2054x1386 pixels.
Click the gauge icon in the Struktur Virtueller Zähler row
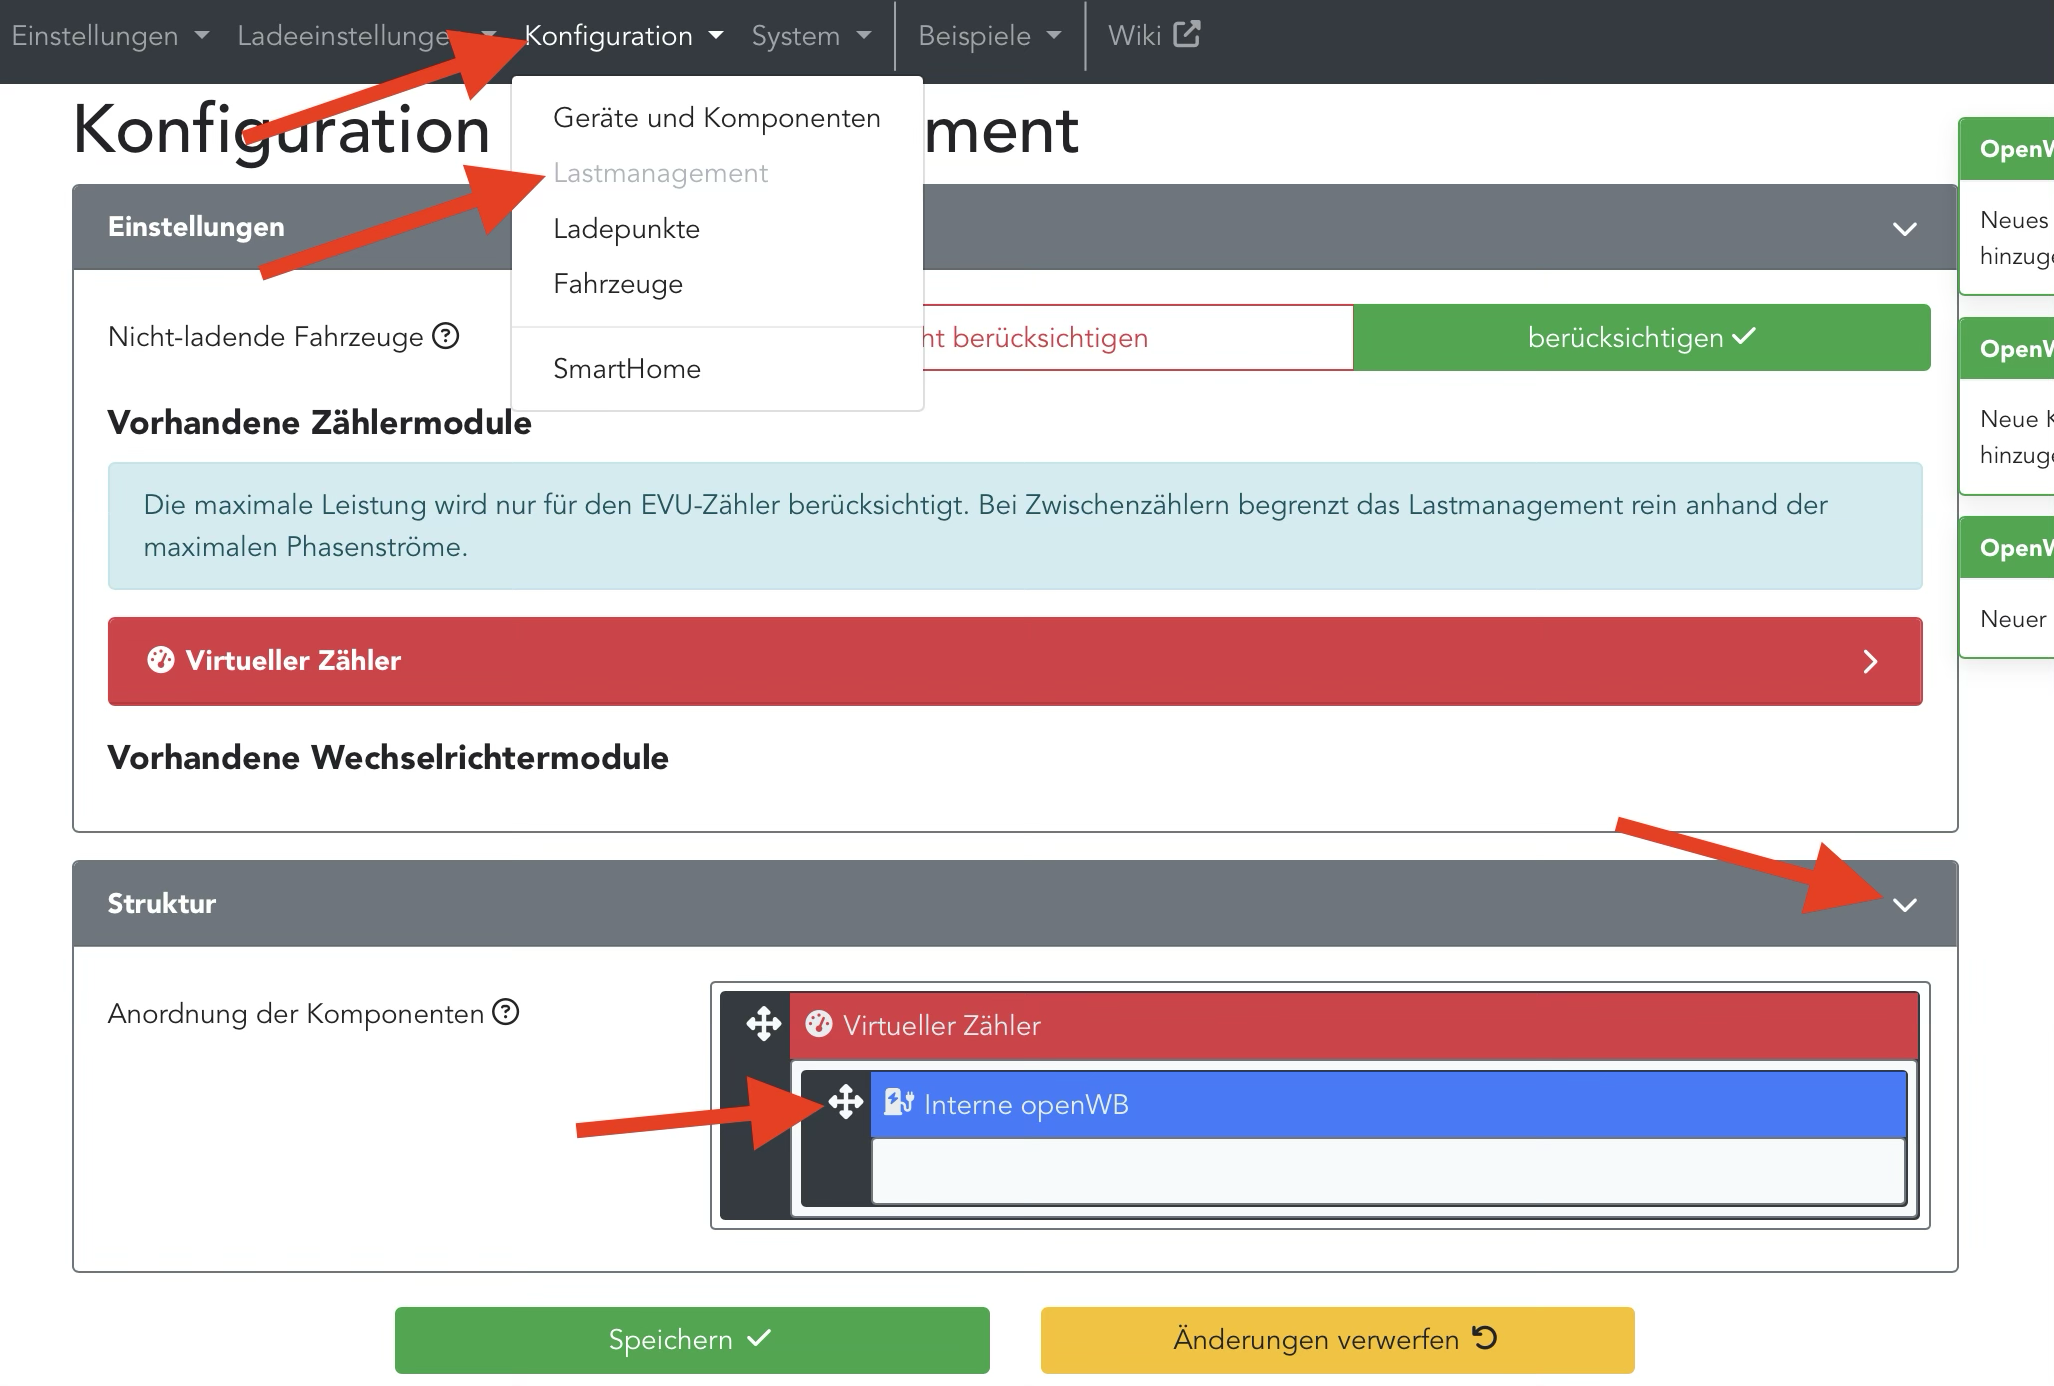pos(818,1024)
